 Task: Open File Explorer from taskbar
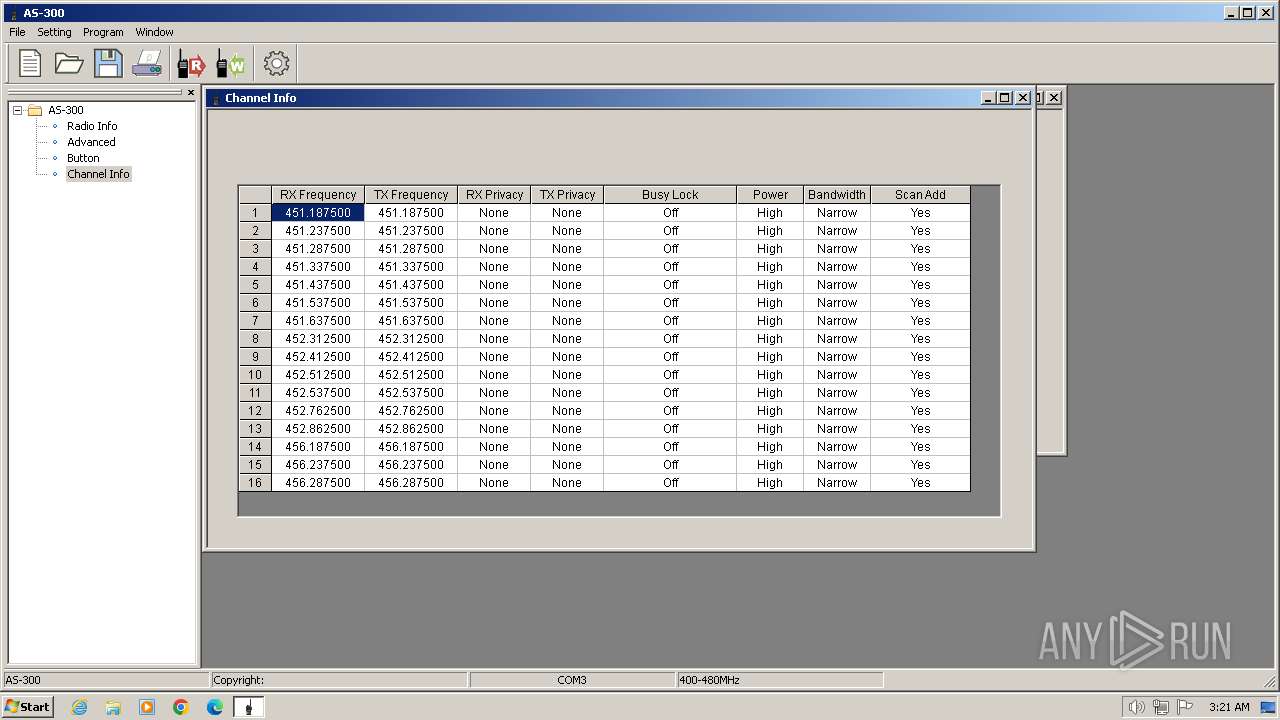pos(113,707)
